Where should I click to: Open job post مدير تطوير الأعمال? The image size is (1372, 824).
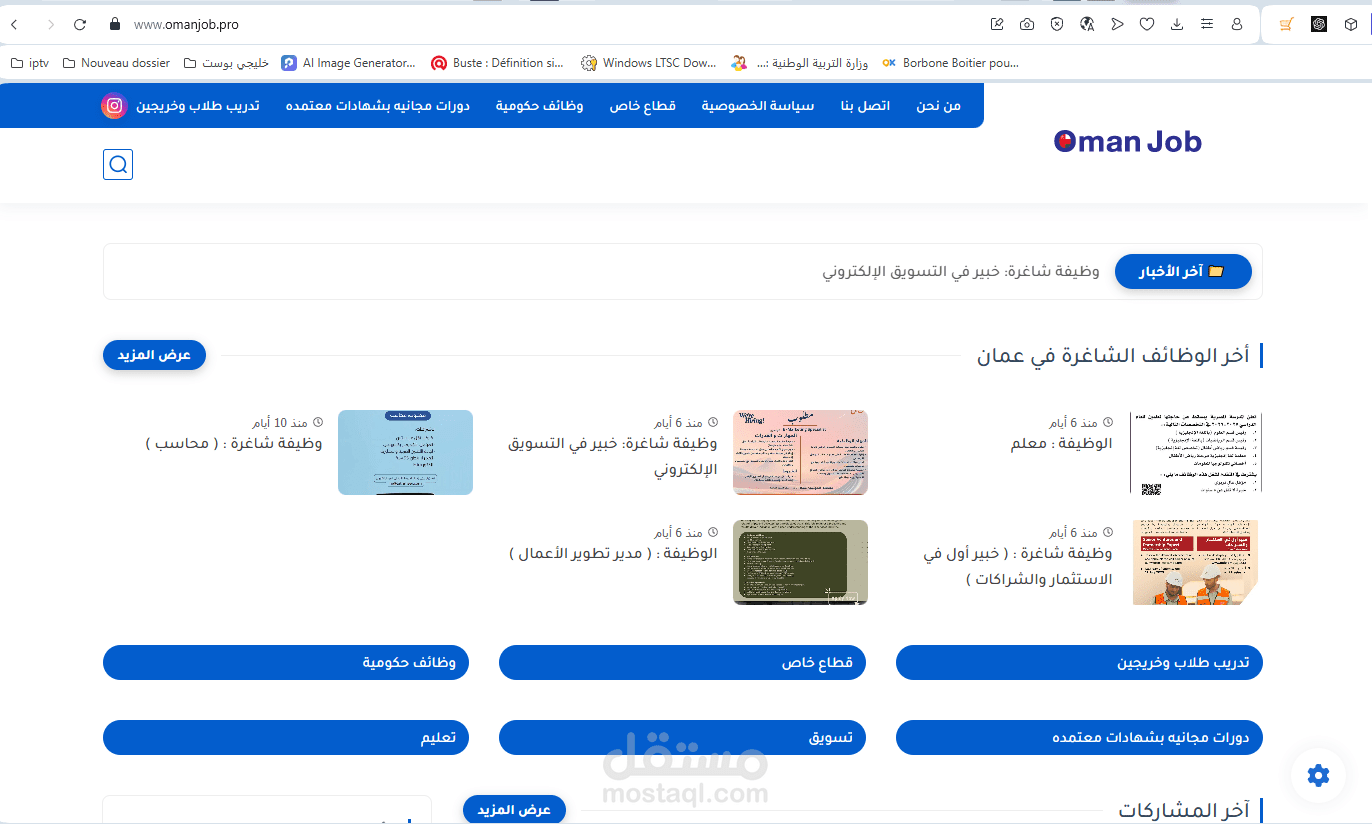pos(613,553)
